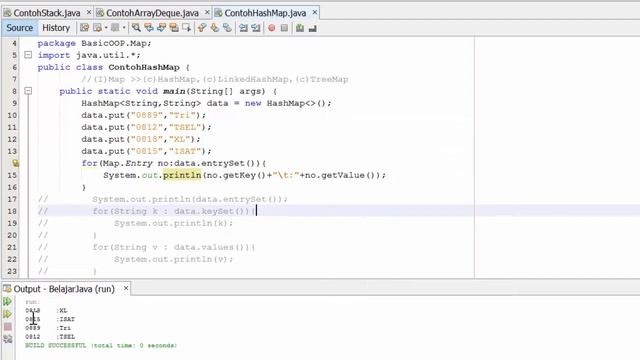Screen dimensions: 640x360
Task: Click the "XL" string on line 12
Action: click(x=180, y=139)
